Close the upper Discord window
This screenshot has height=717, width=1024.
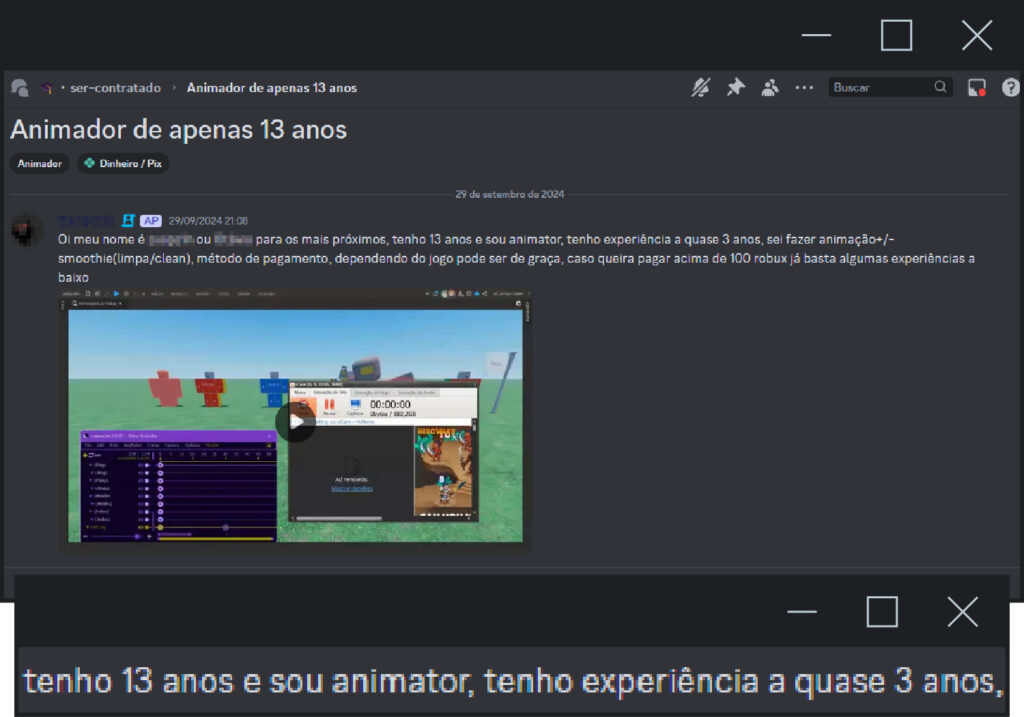(976, 35)
